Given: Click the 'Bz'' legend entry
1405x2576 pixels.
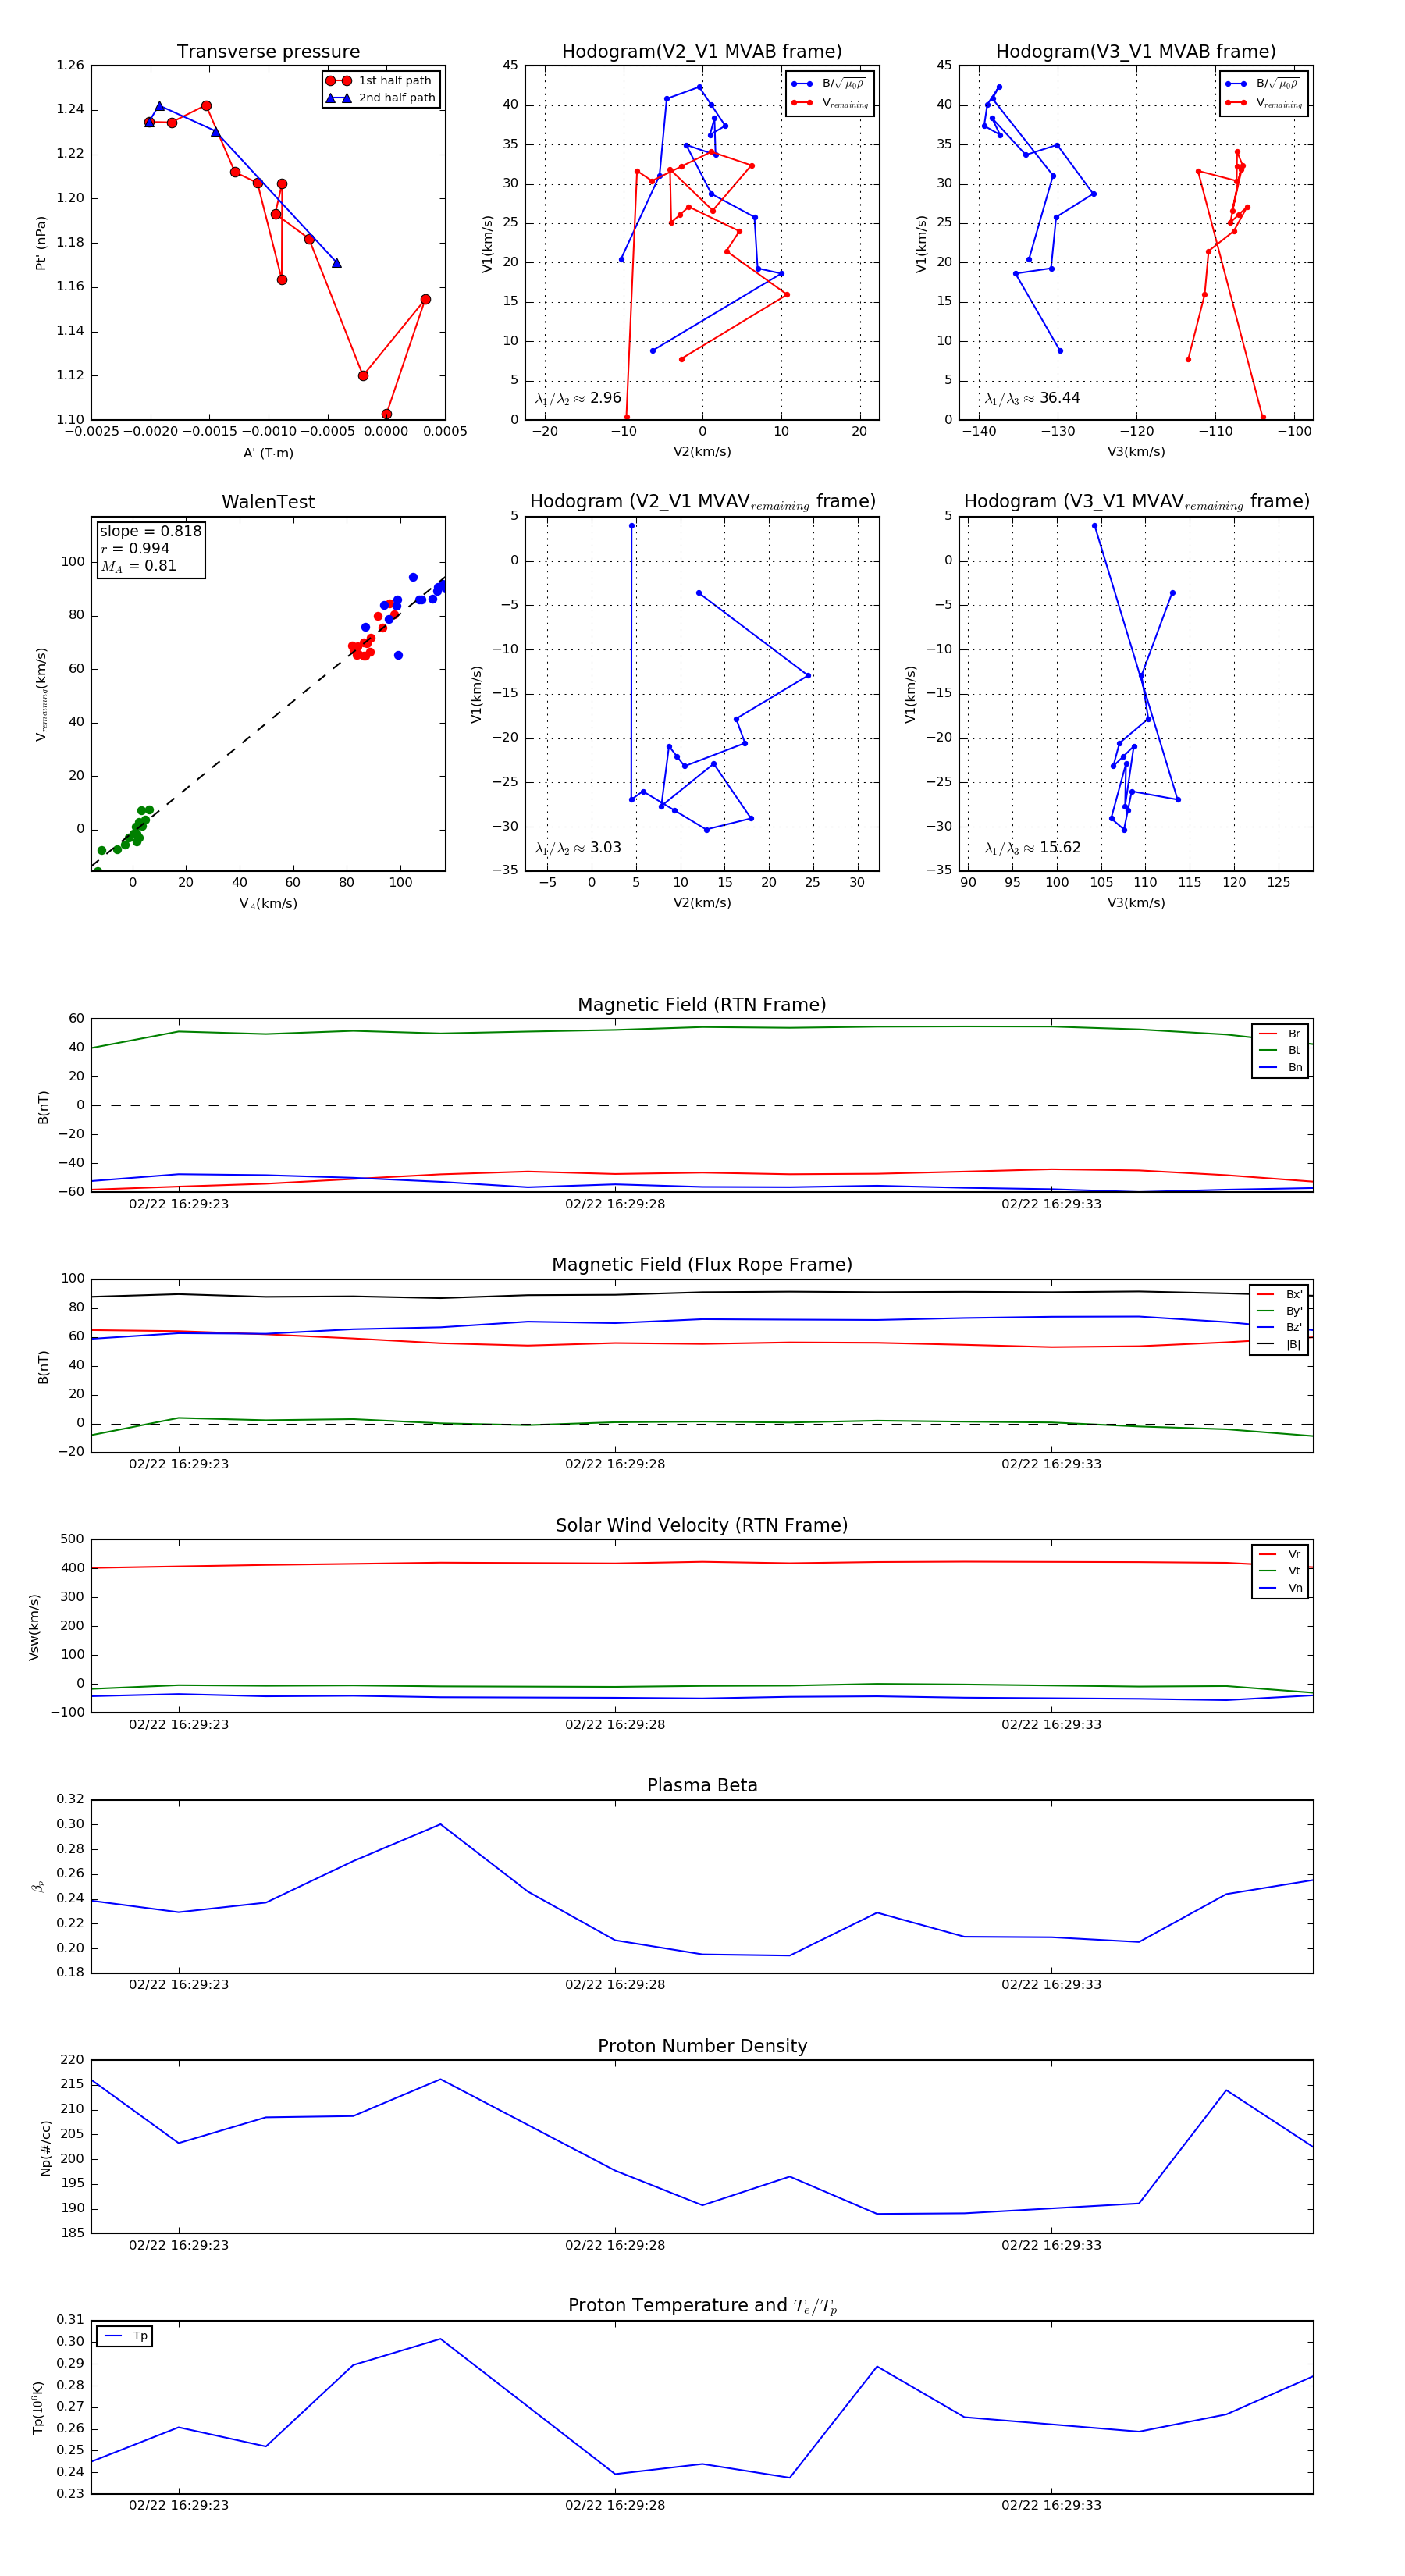Looking at the screenshot, I should (x=1280, y=1327).
